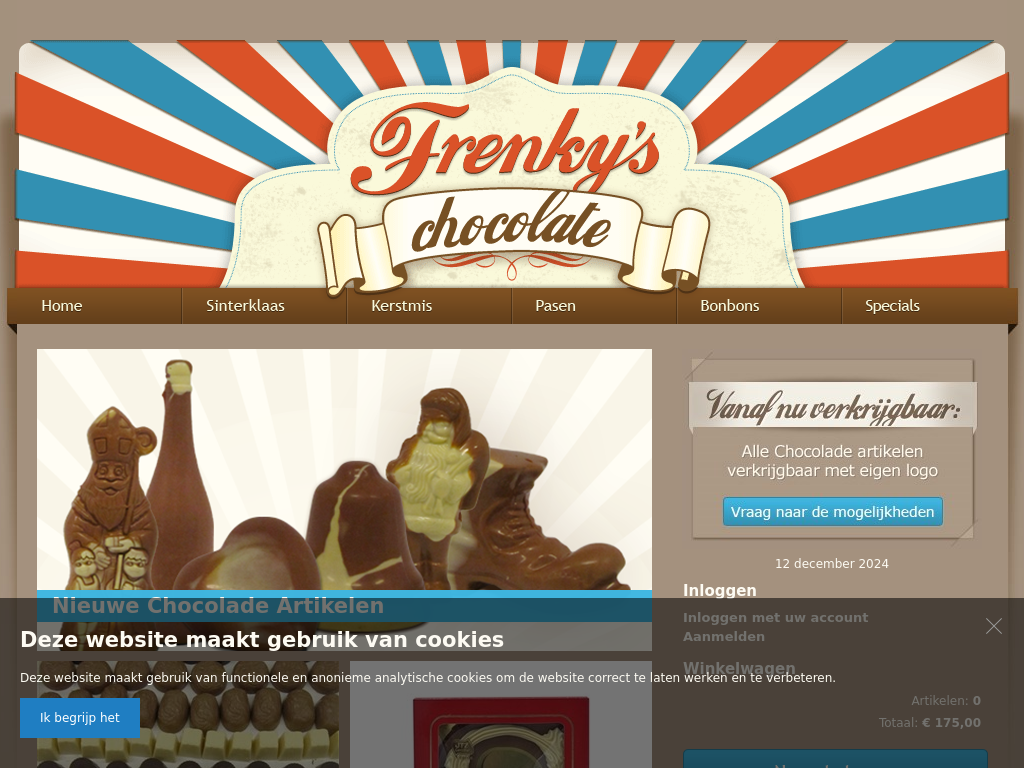Select the Pasen menu item
The image size is (1024, 768).
555,306
